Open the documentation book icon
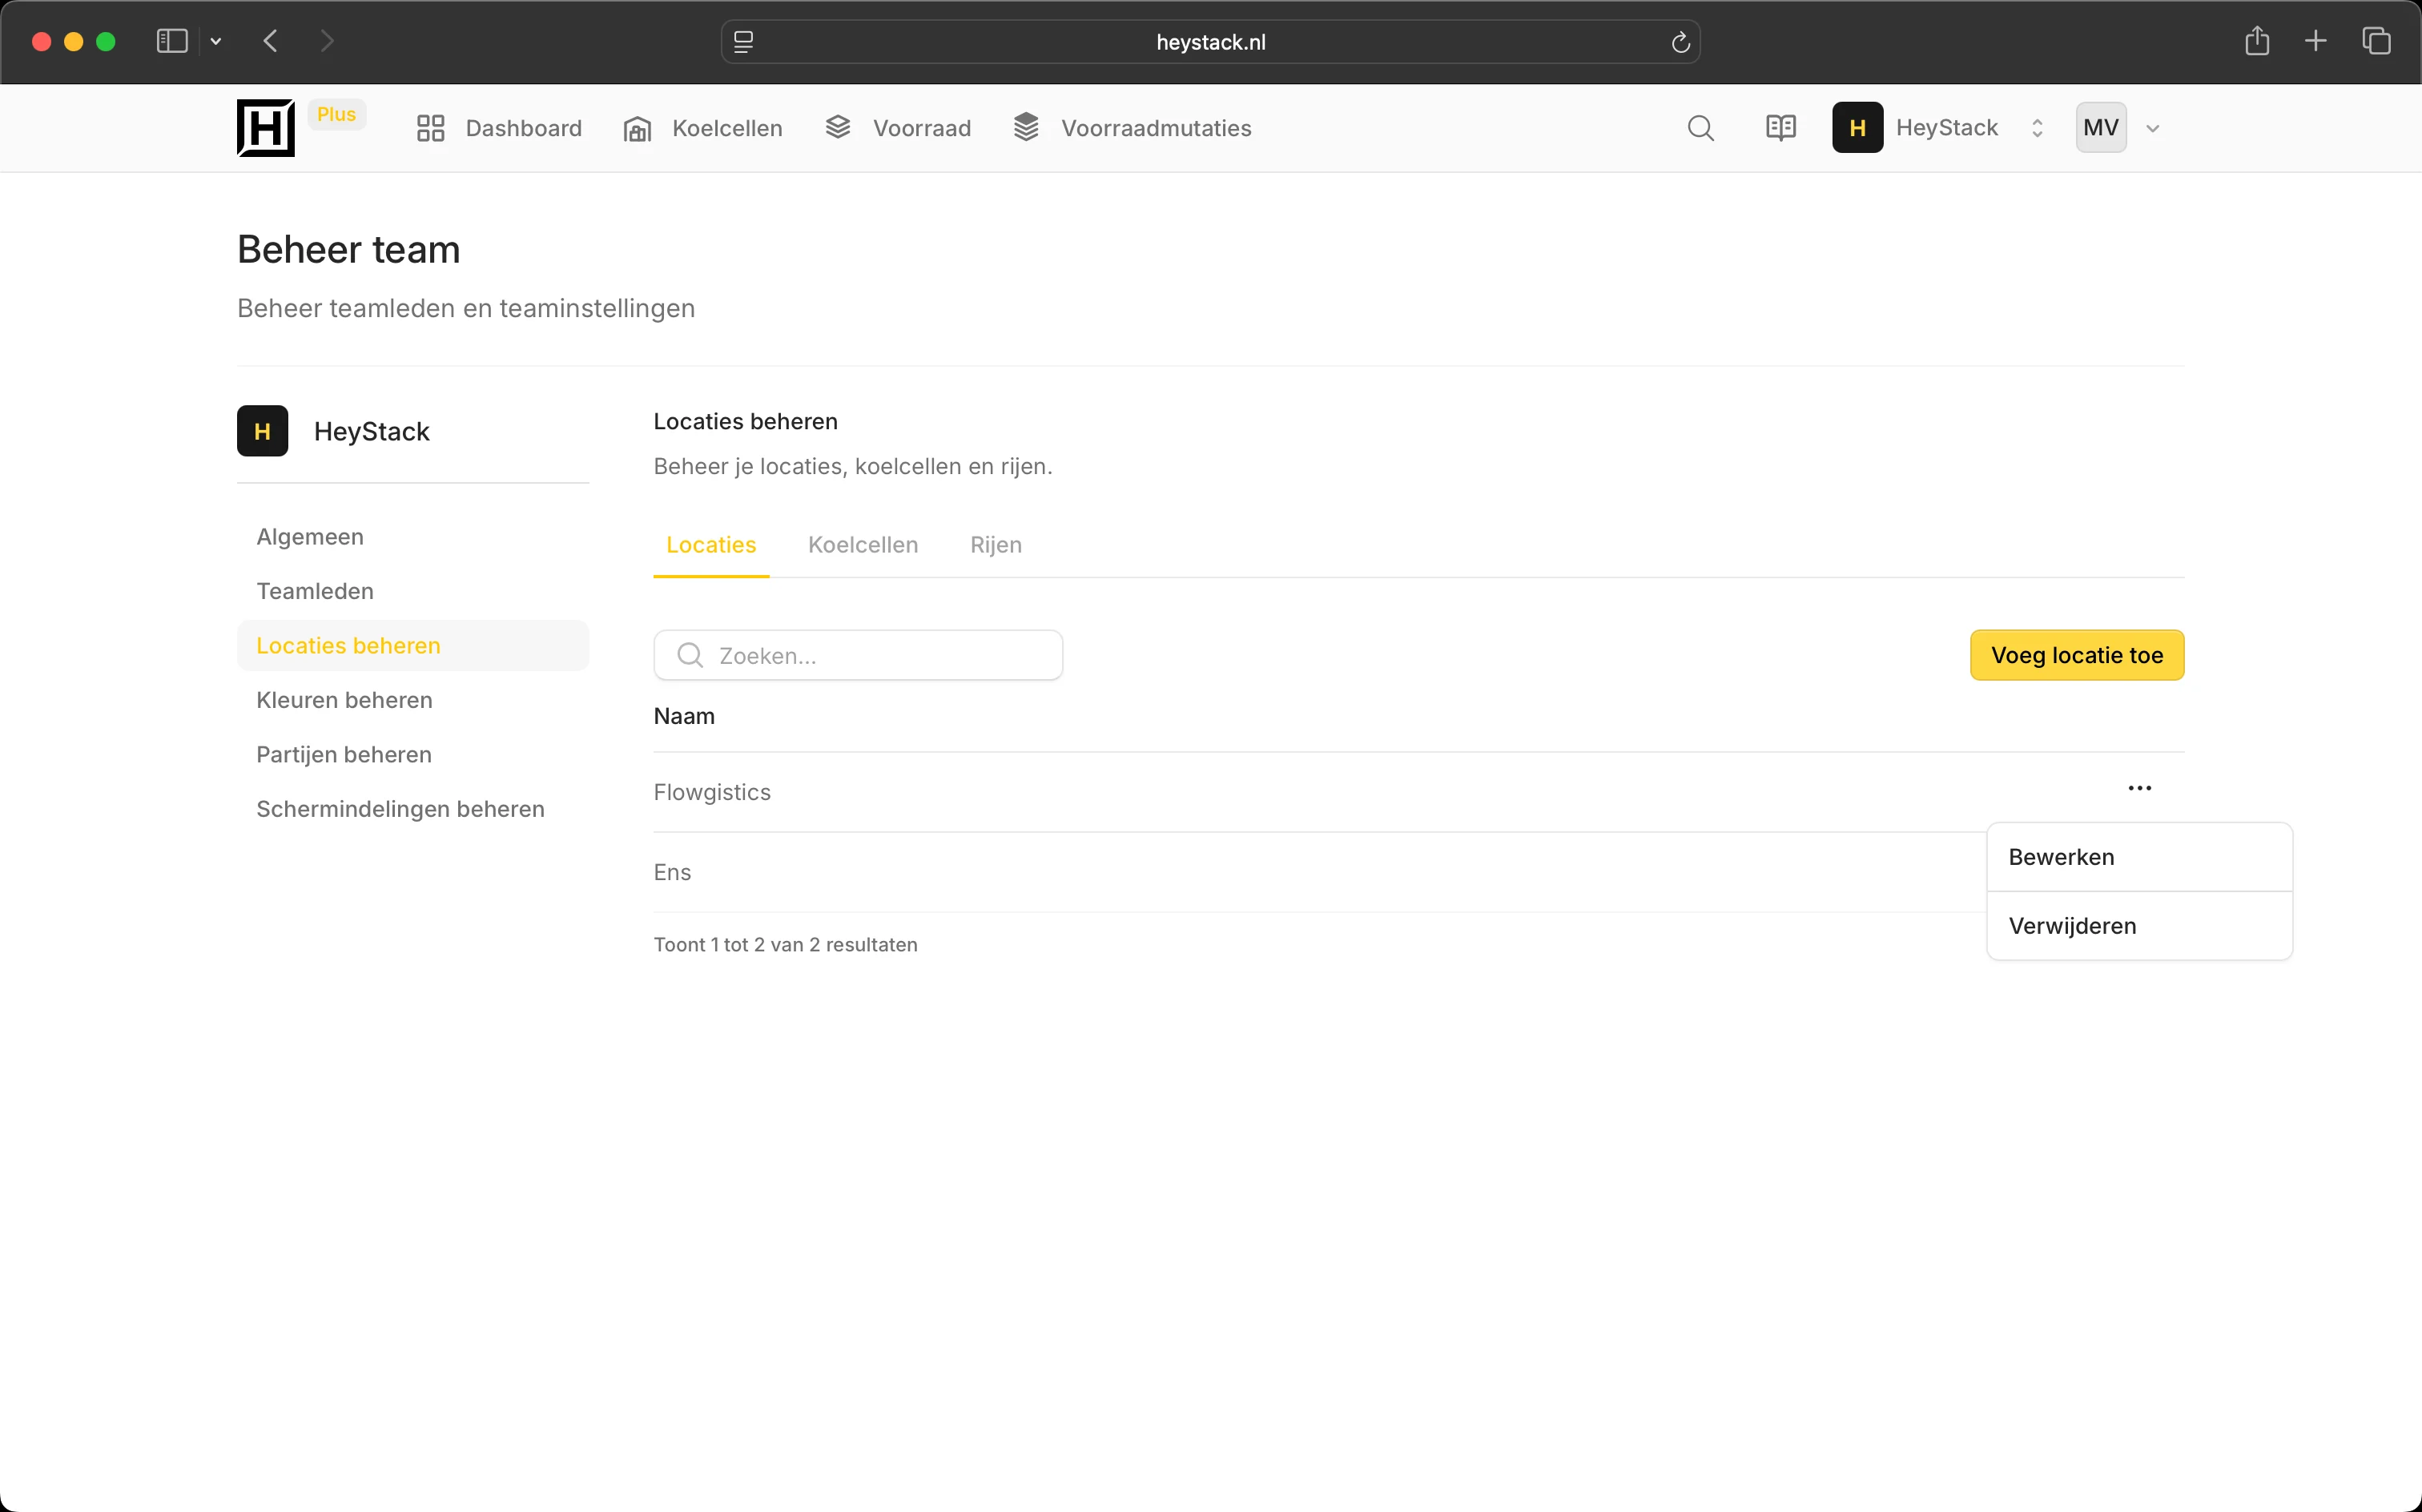The height and width of the screenshot is (1512, 2422). tap(1781, 128)
